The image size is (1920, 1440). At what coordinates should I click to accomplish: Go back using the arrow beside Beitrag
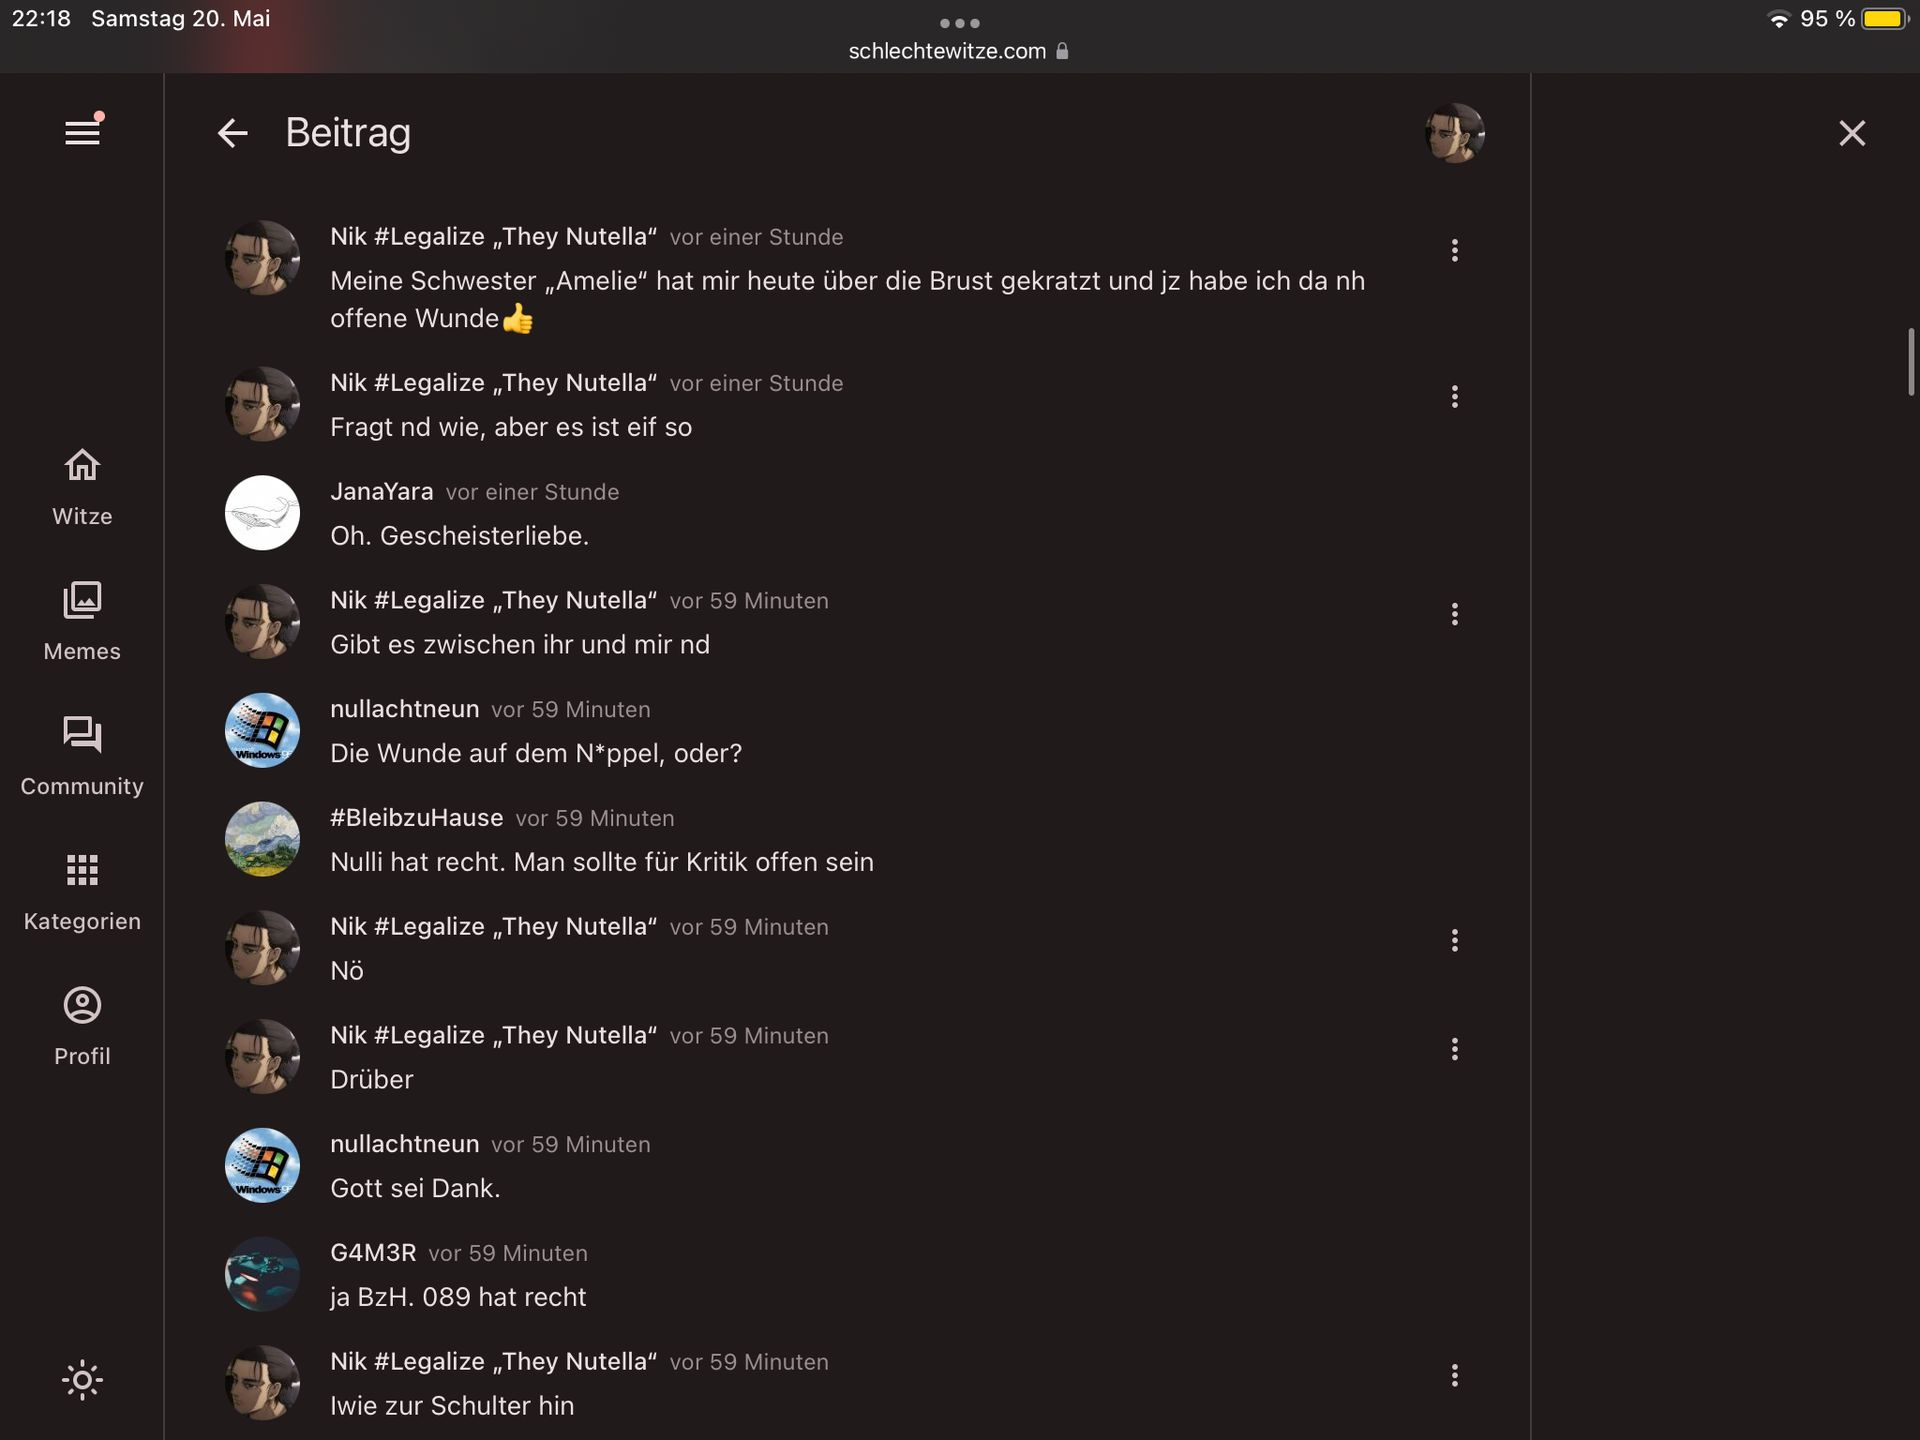click(232, 133)
